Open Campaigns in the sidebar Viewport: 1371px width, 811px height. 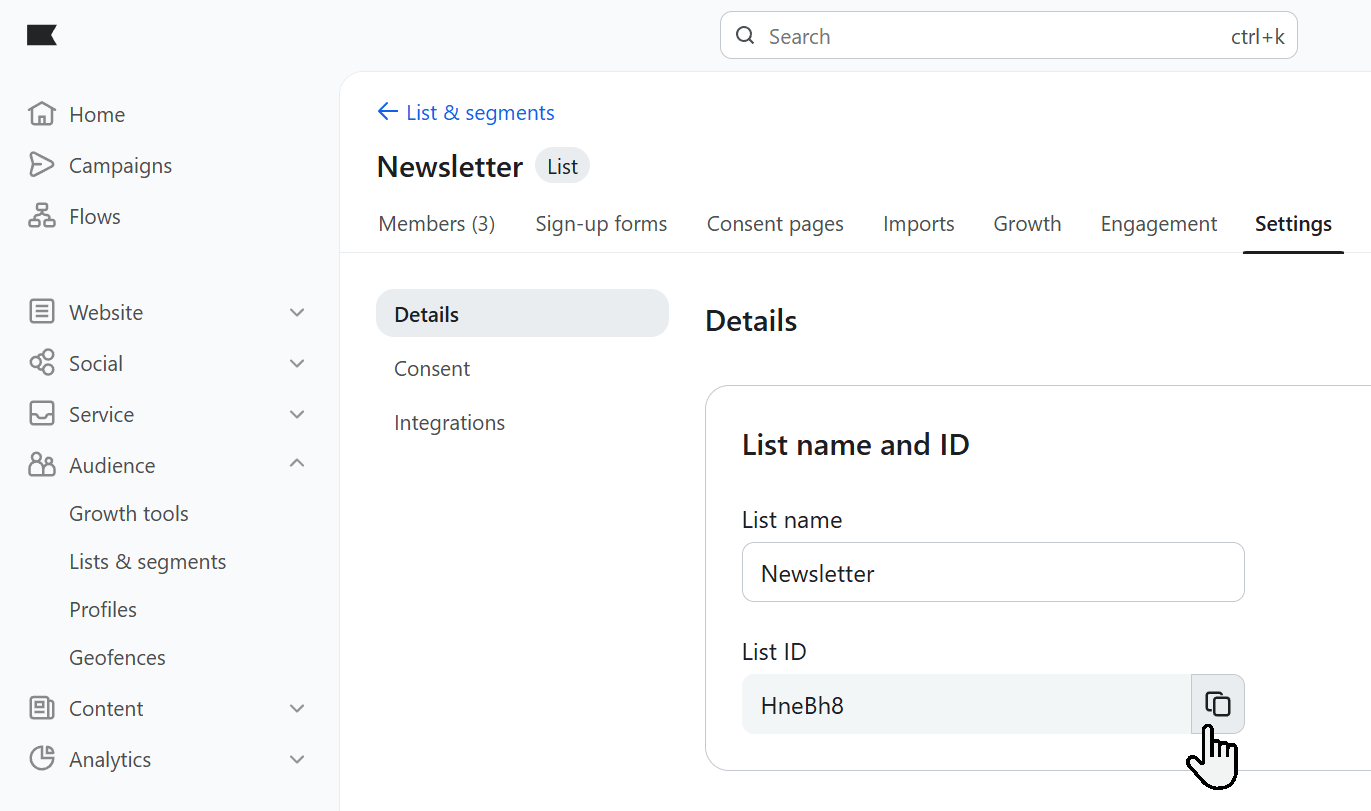tap(120, 165)
